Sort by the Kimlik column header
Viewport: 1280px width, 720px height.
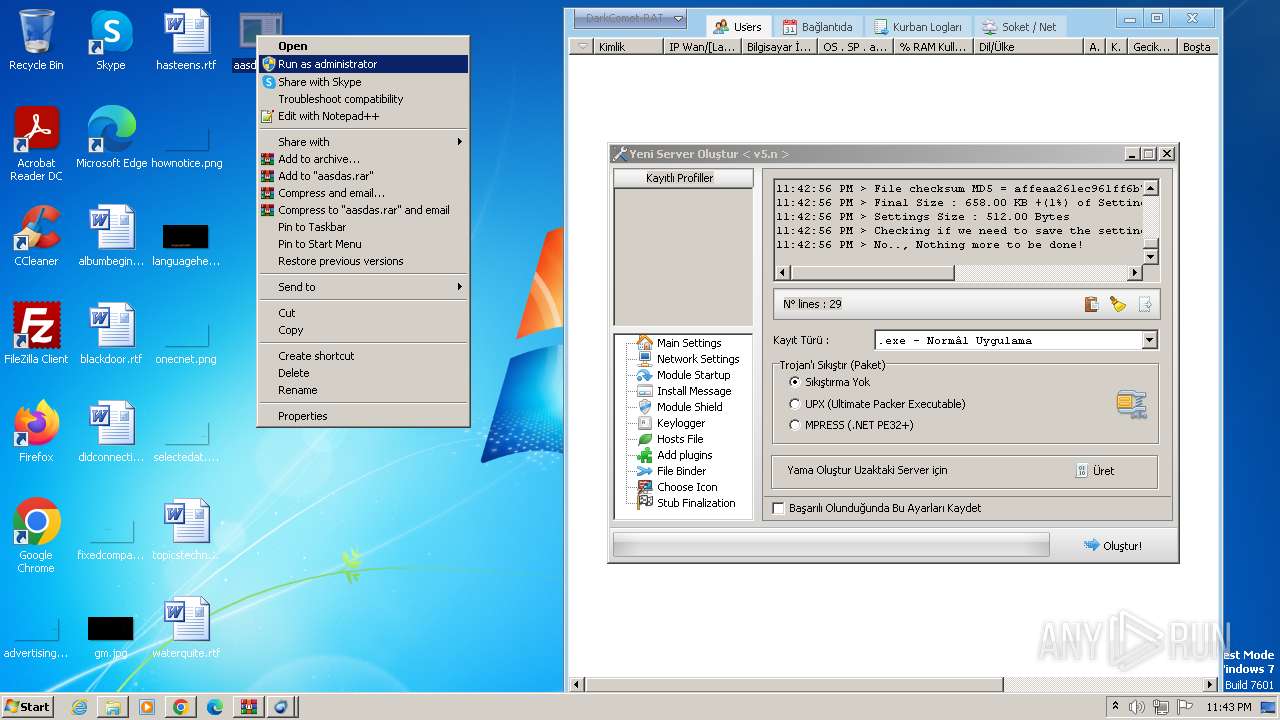pos(628,47)
